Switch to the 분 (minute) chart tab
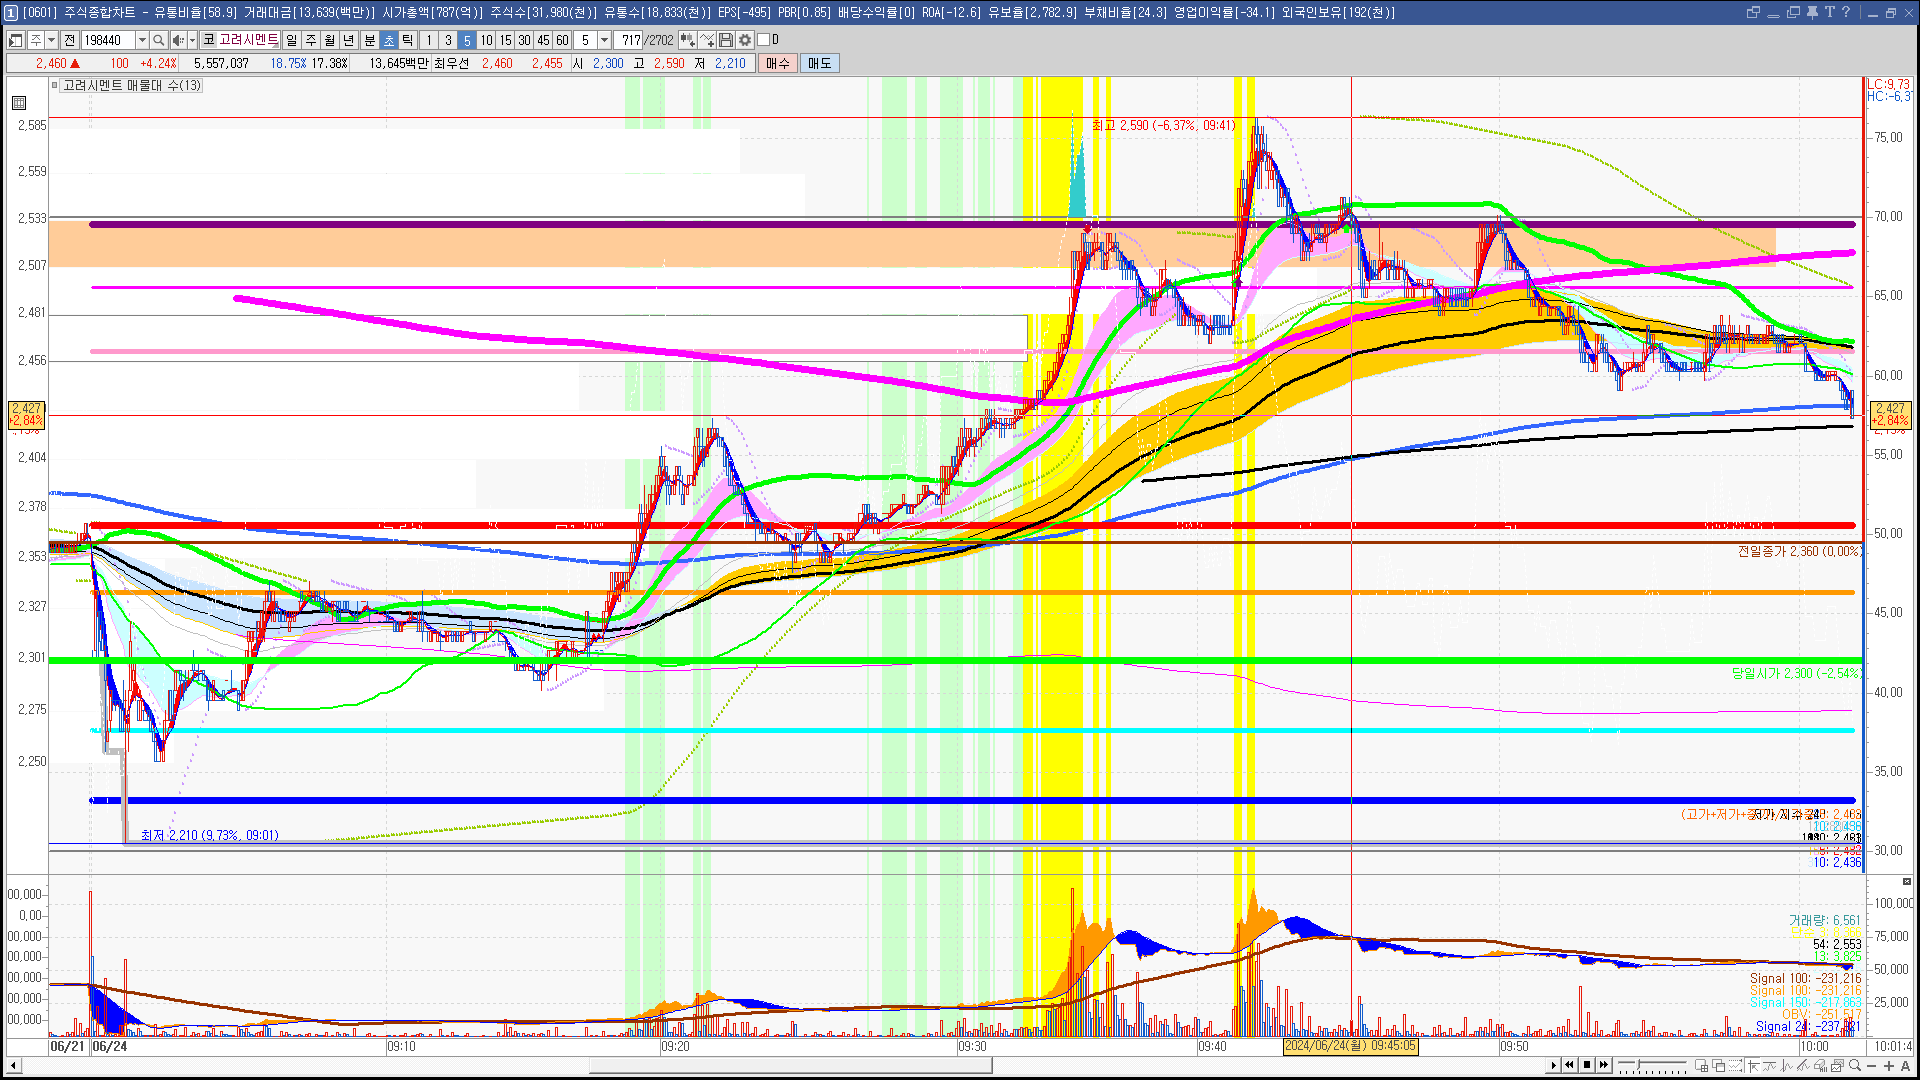The image size is (1920, 1080). pos(369,40)
